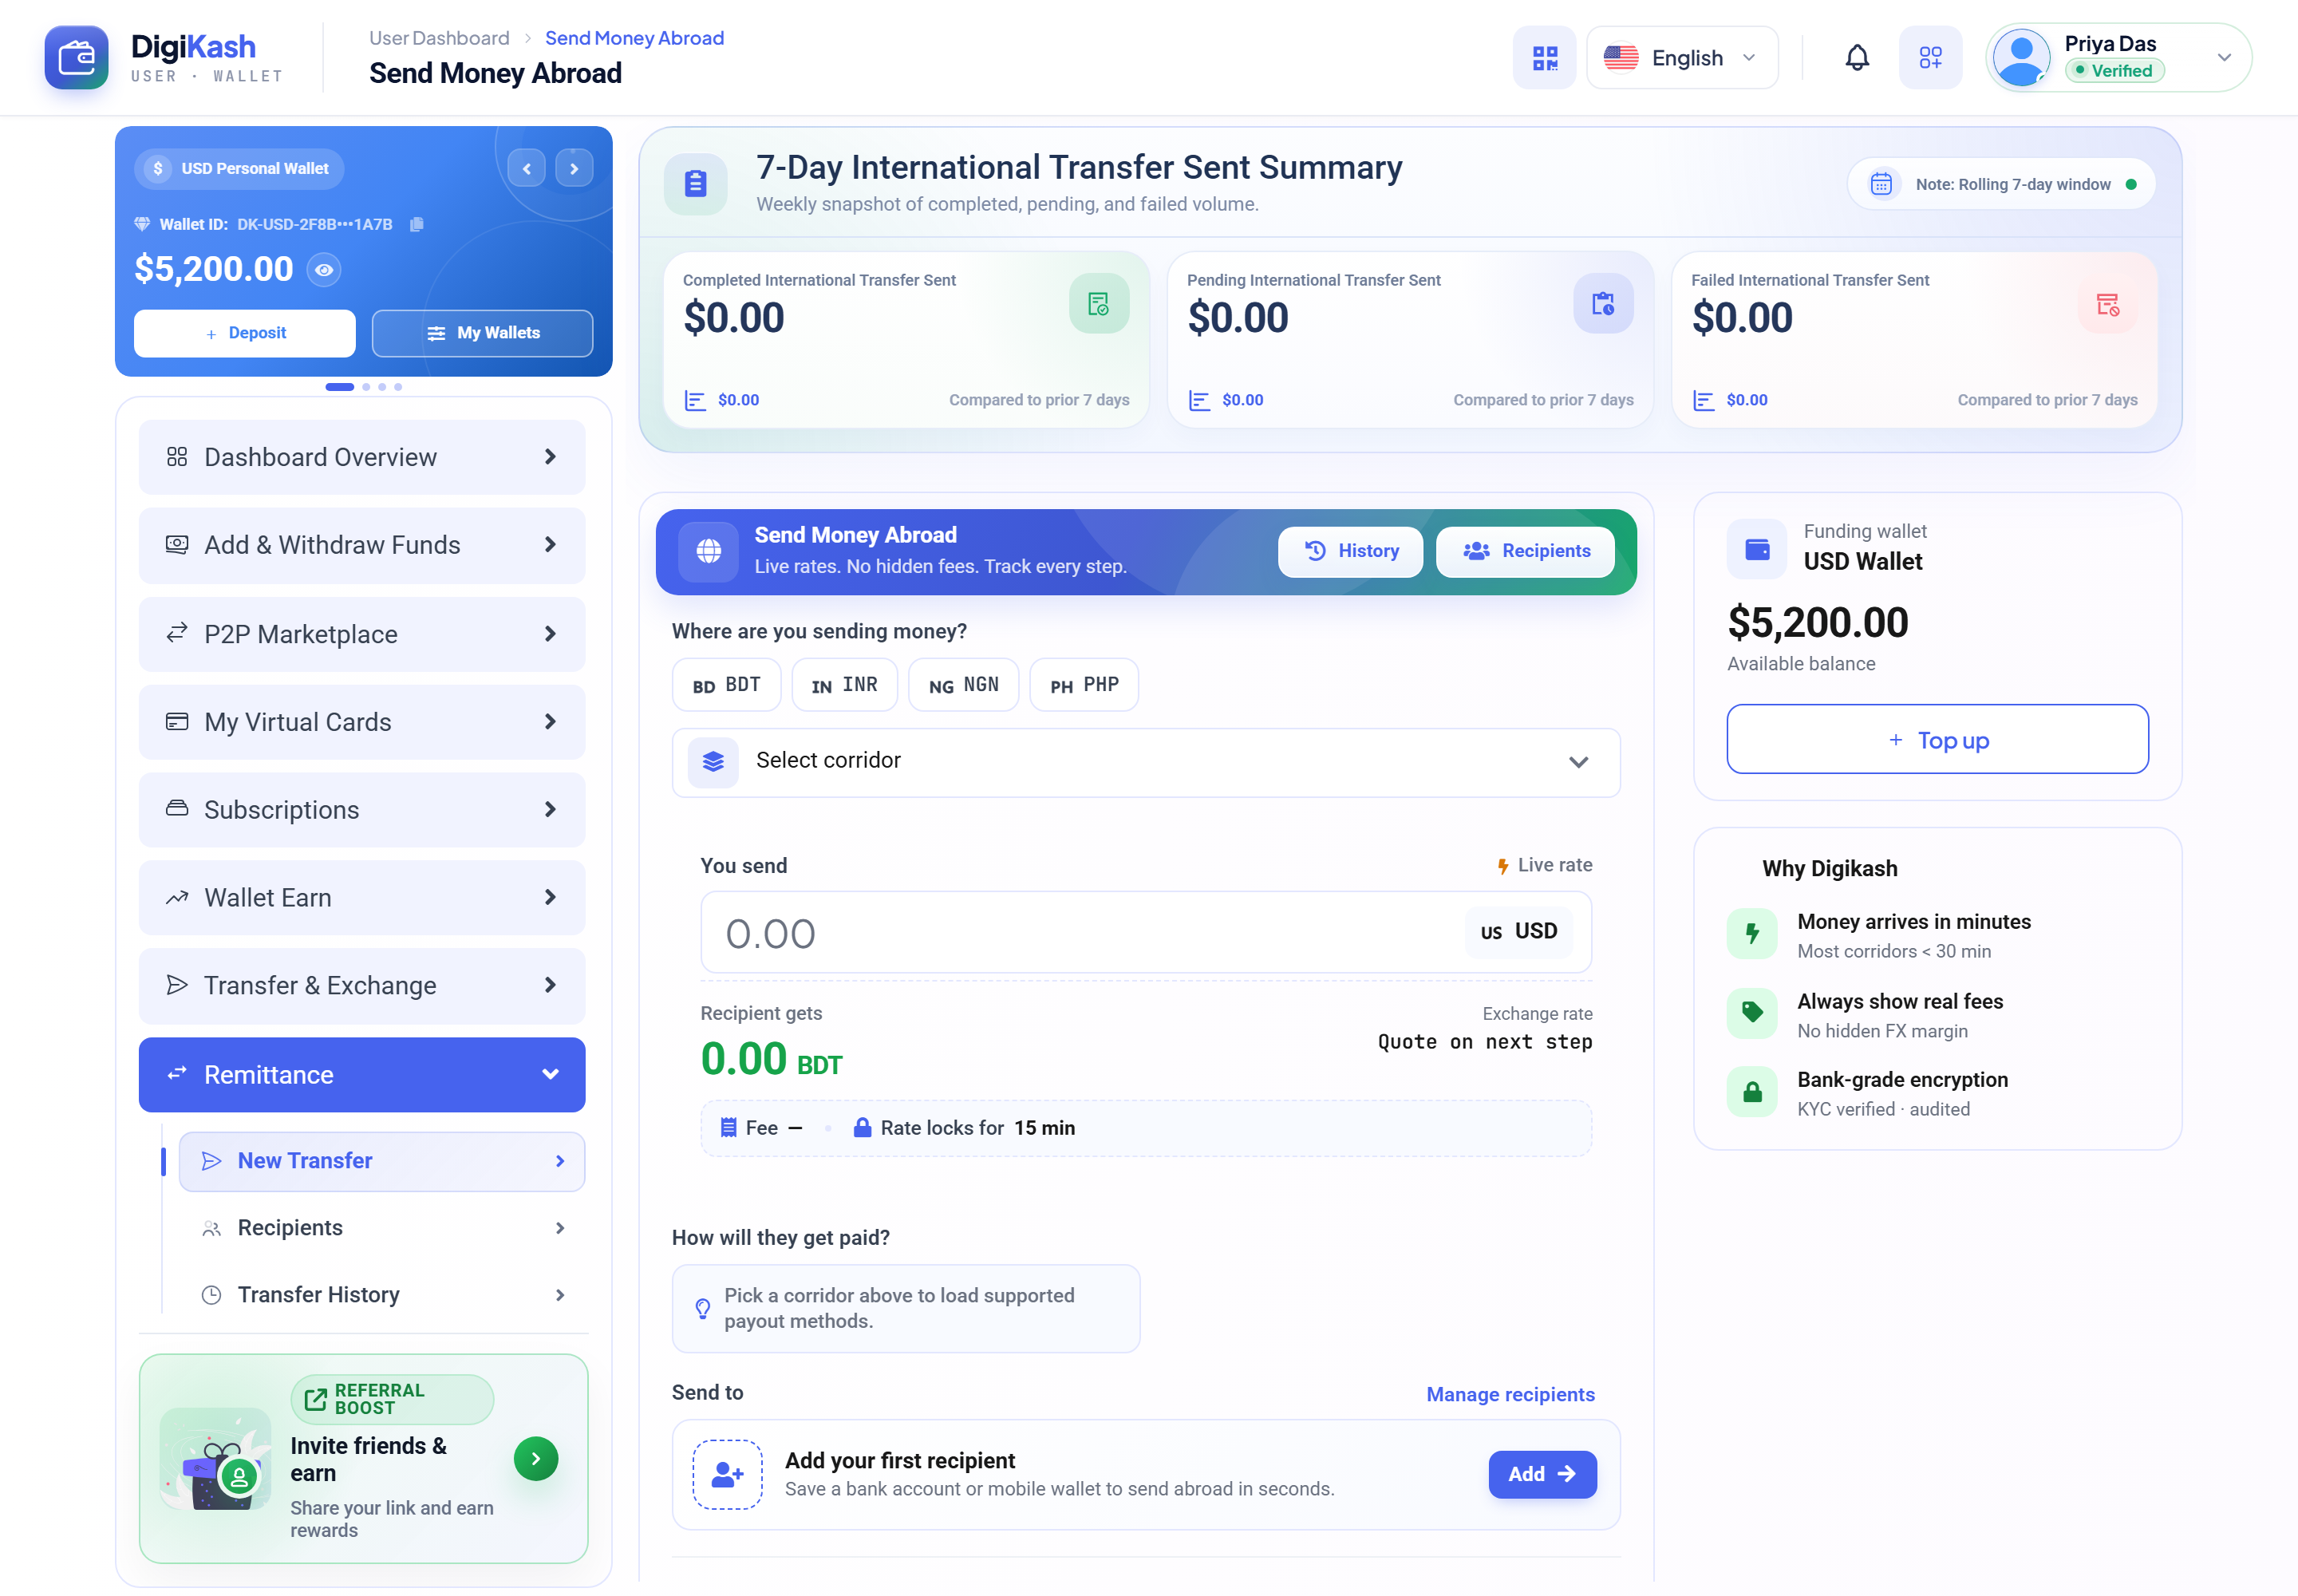Open Recipients button in banner
This screenshot has height=1596, width=2298.
1525,551
